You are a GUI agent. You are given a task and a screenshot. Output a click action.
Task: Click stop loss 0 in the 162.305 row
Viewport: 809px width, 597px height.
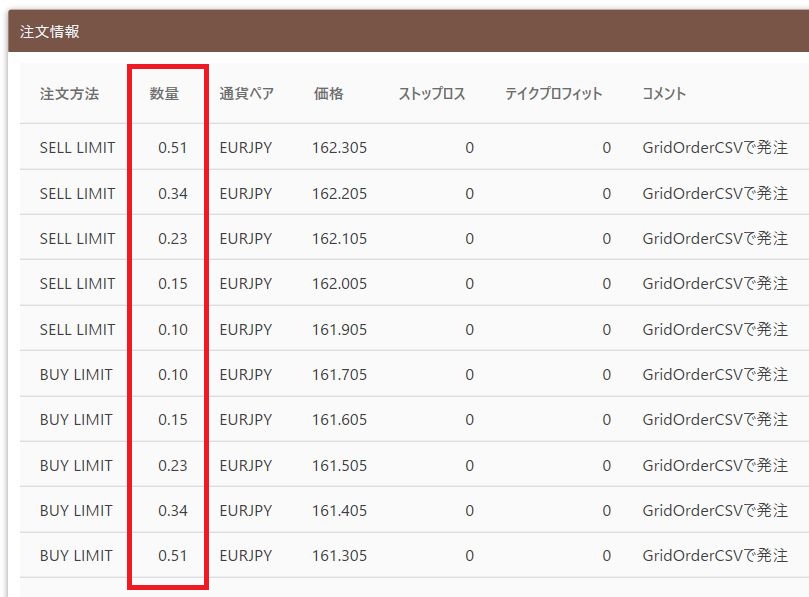tap(470, 148)
